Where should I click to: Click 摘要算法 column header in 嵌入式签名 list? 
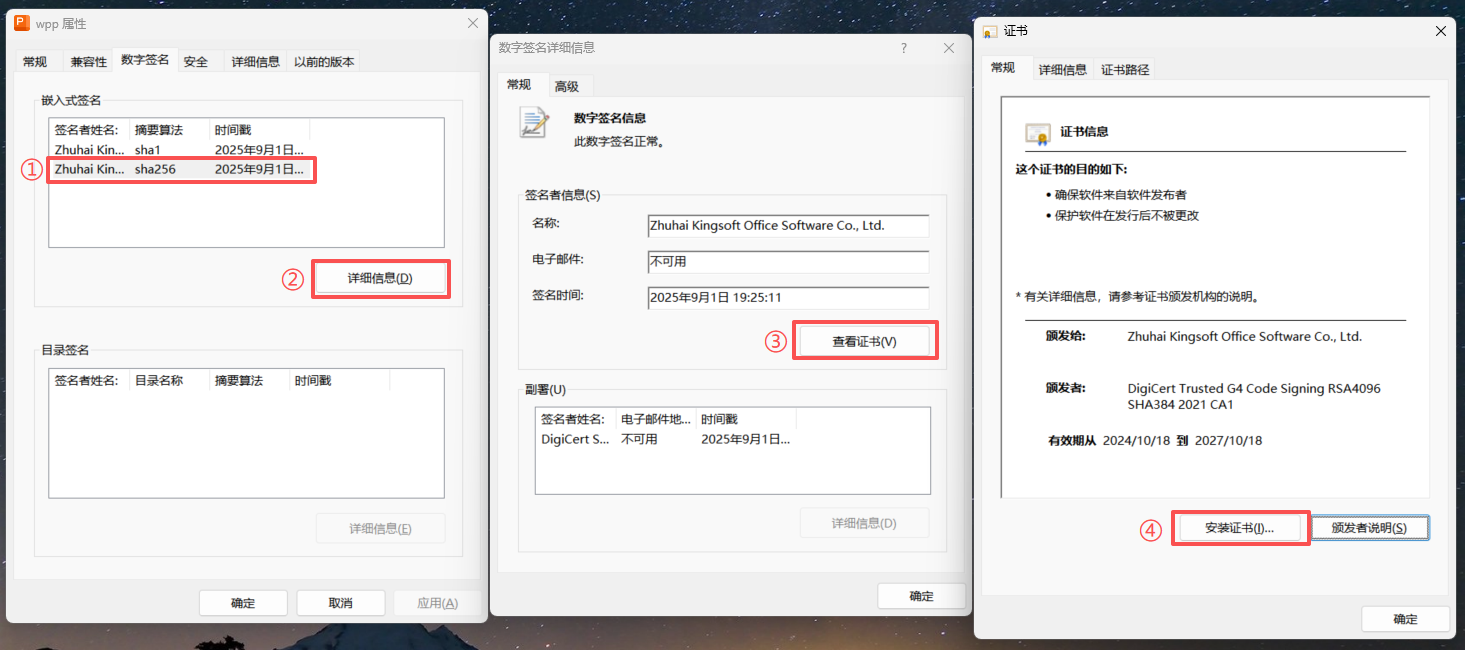pyautogui.click(x=170, y=130)
